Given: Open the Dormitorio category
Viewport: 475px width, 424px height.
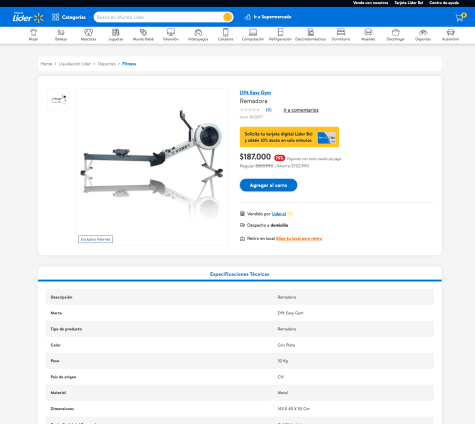Looking at the screenshot, I should [341, 35].
